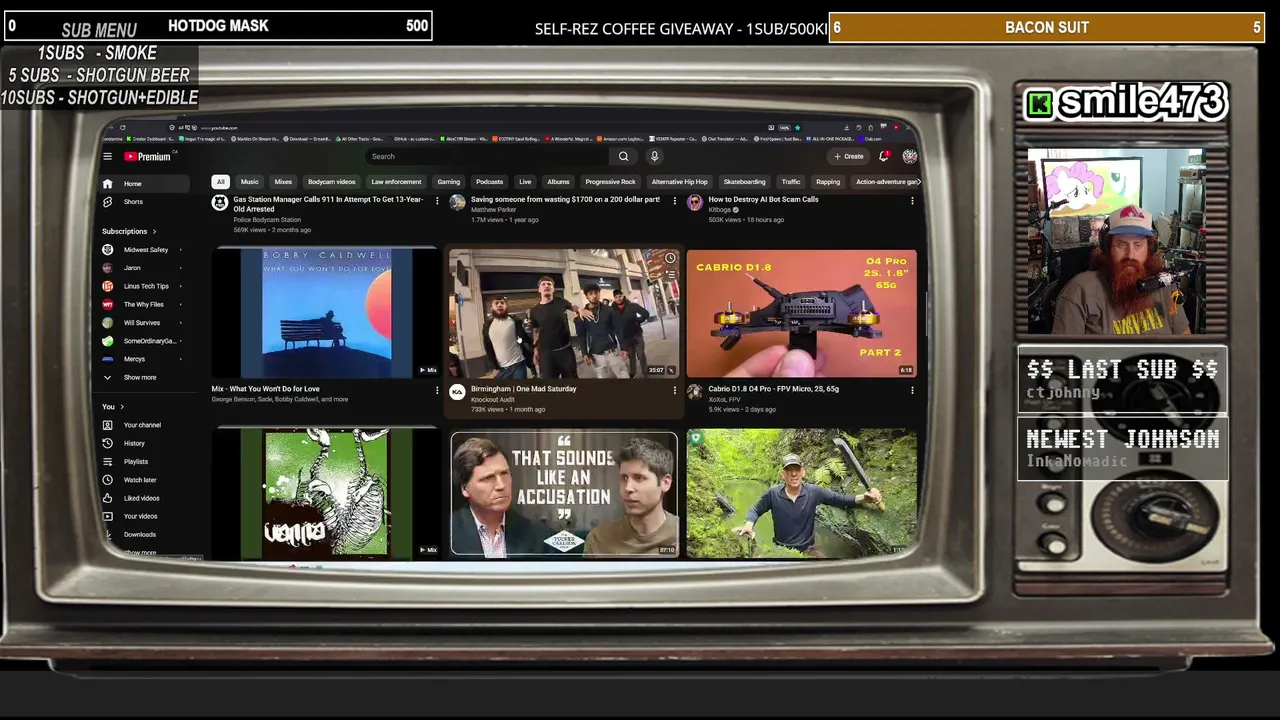The width and height of the screenshot is (1280, 720).
Task: Open more options for Cabrio D1.8 video
Action: pyautogui.click(x=912, y=390)
